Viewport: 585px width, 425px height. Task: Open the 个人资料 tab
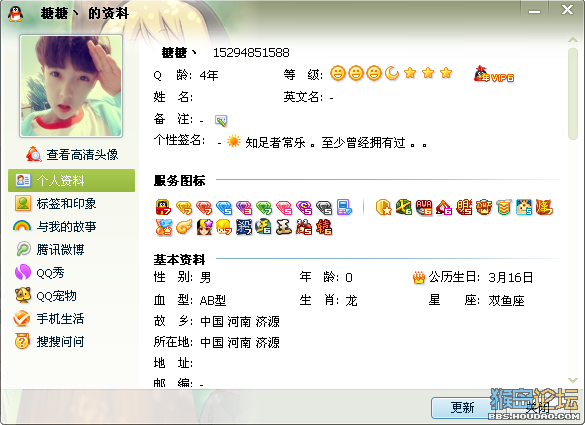pyautogui.click(x=72, y=181)
